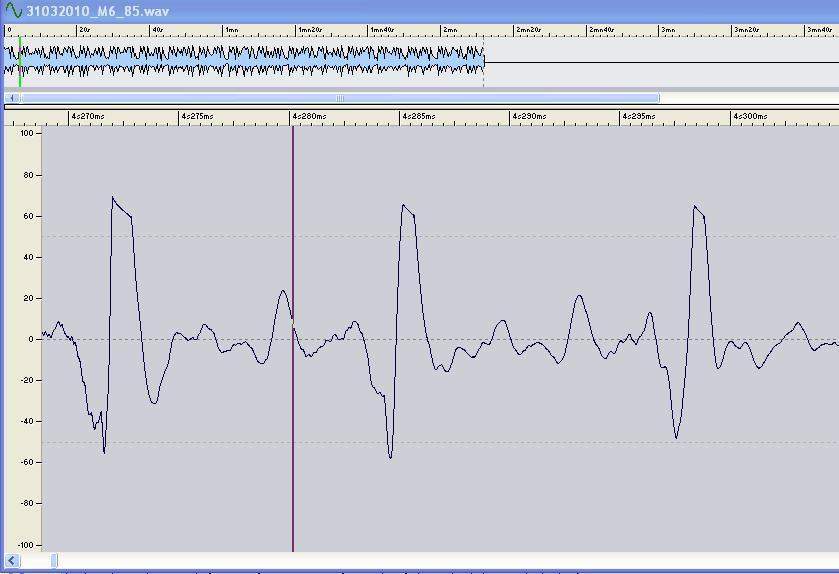839x574 pixels.
Task: Click the 1mn mark on overview ruler
Action: coord(230,30)
